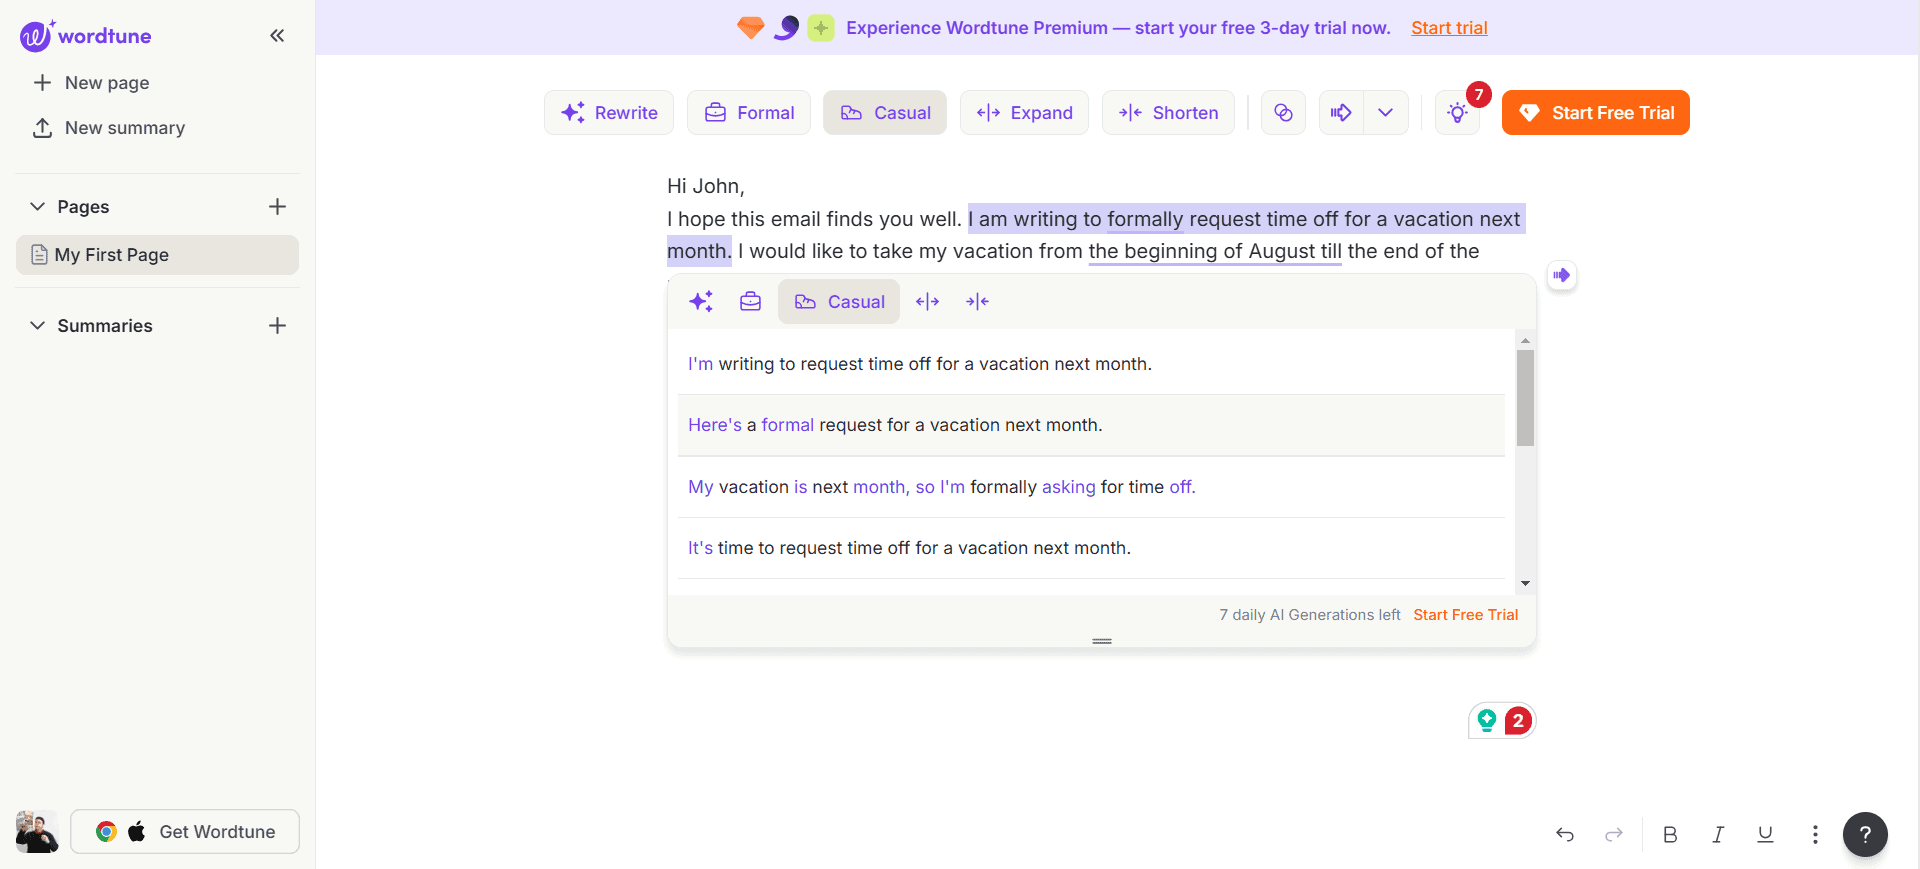Click the linked-circles toolbar icon
The image size is (1920, 869).
[1283, 113]
